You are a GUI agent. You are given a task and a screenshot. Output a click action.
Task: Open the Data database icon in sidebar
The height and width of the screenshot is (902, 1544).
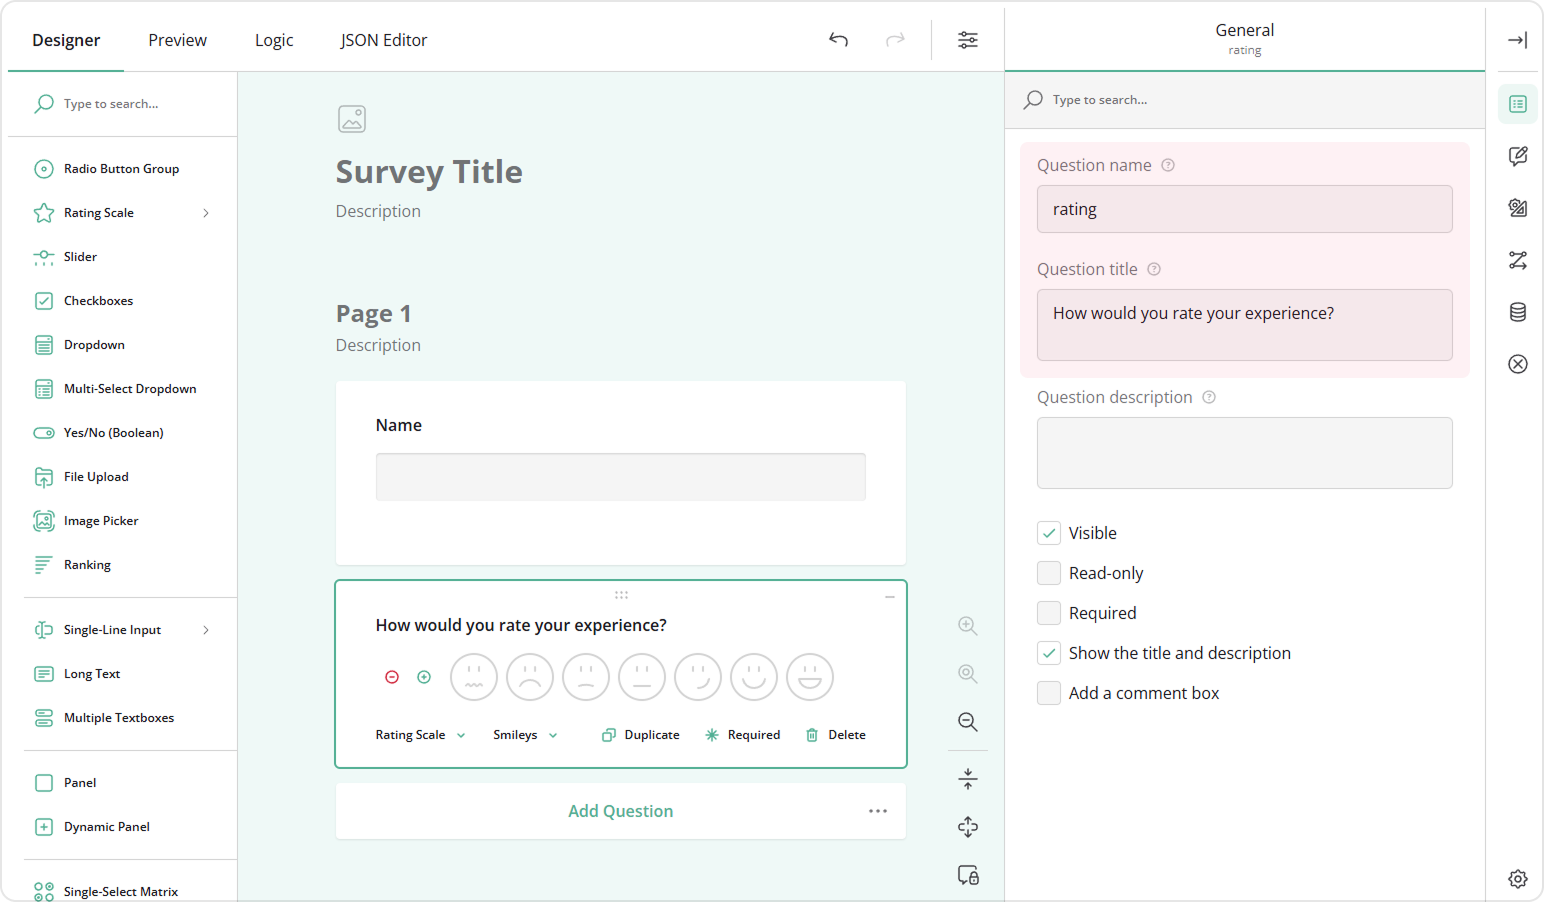click(1517, 312)
